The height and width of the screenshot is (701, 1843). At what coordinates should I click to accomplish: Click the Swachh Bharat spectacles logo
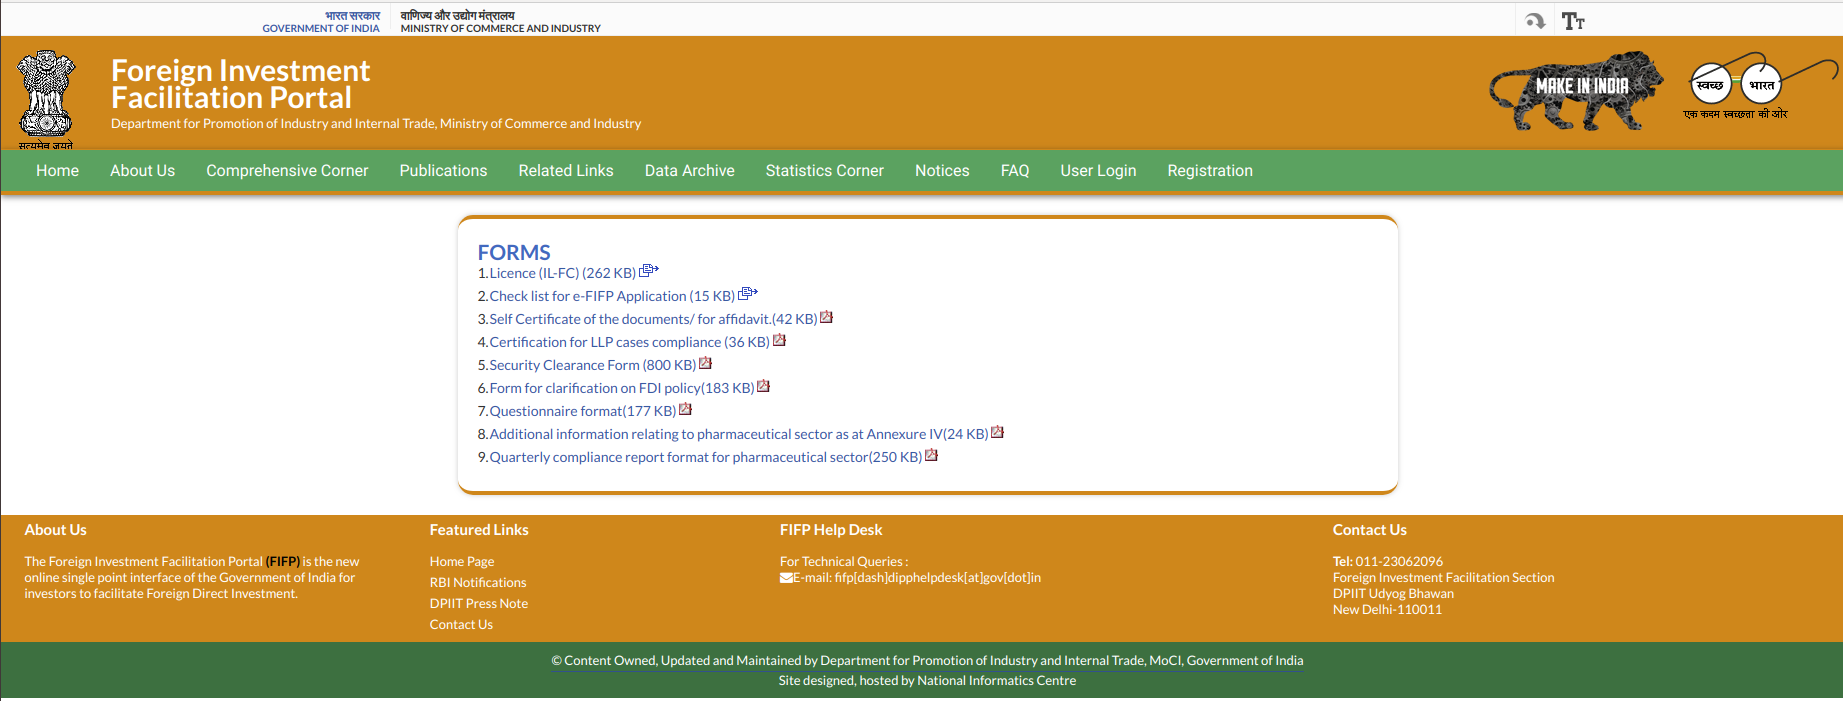[x=1761, y=86]
